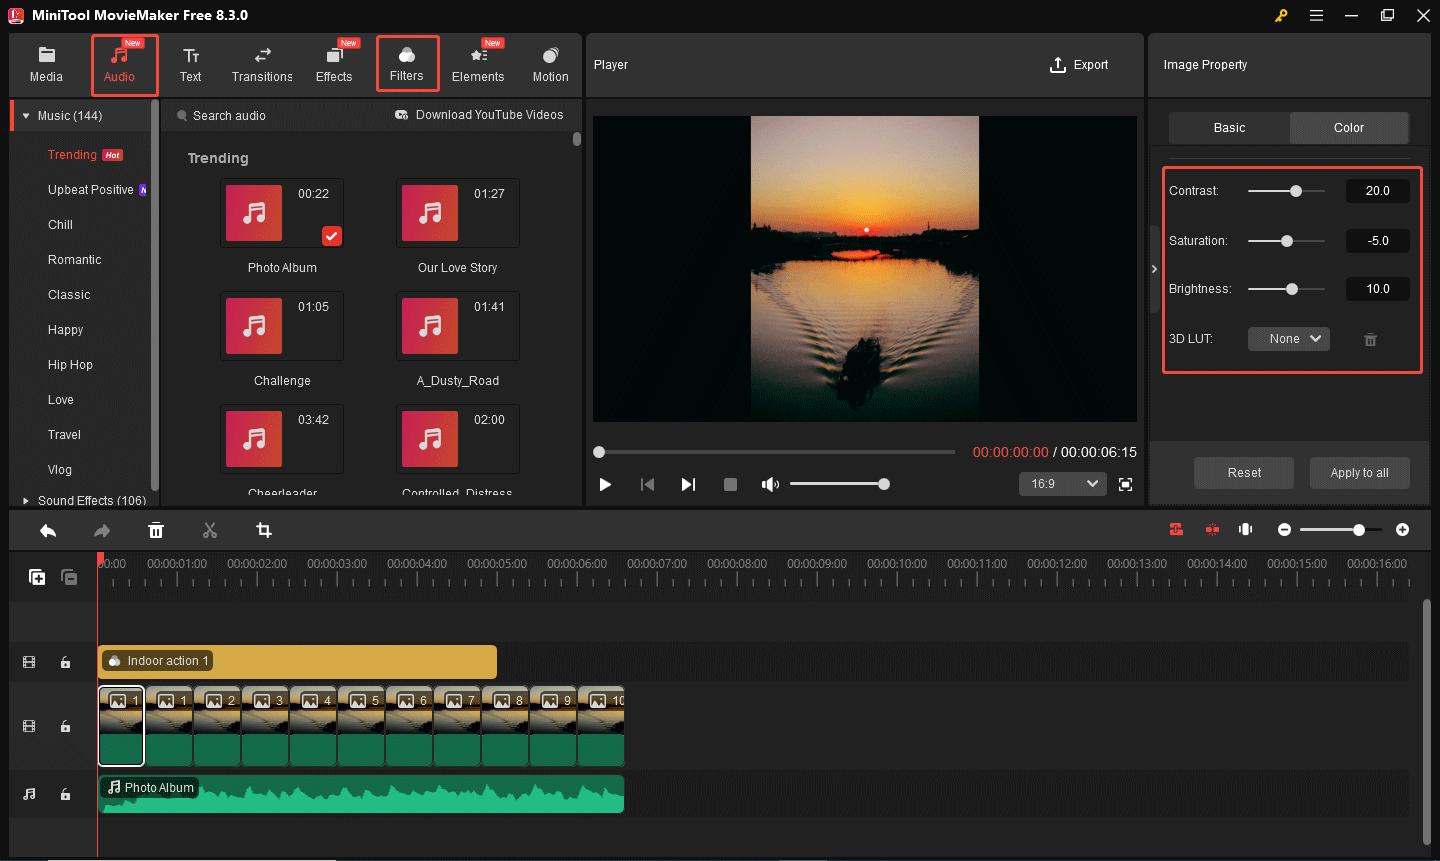The height and width of the screenshot is (861, 1440).
Task: Adjust the Brightness slider
Action: pyautogui.click(x=1286, y=289)
